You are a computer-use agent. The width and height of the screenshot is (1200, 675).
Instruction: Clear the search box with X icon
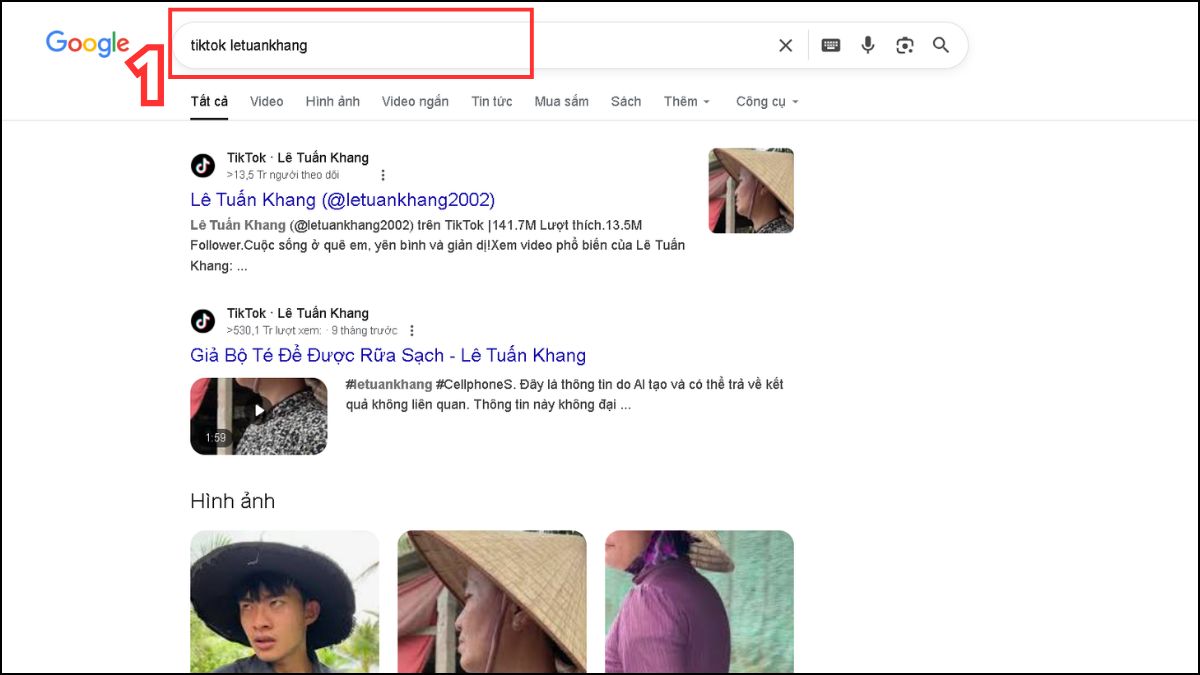(x=786, y=45)
